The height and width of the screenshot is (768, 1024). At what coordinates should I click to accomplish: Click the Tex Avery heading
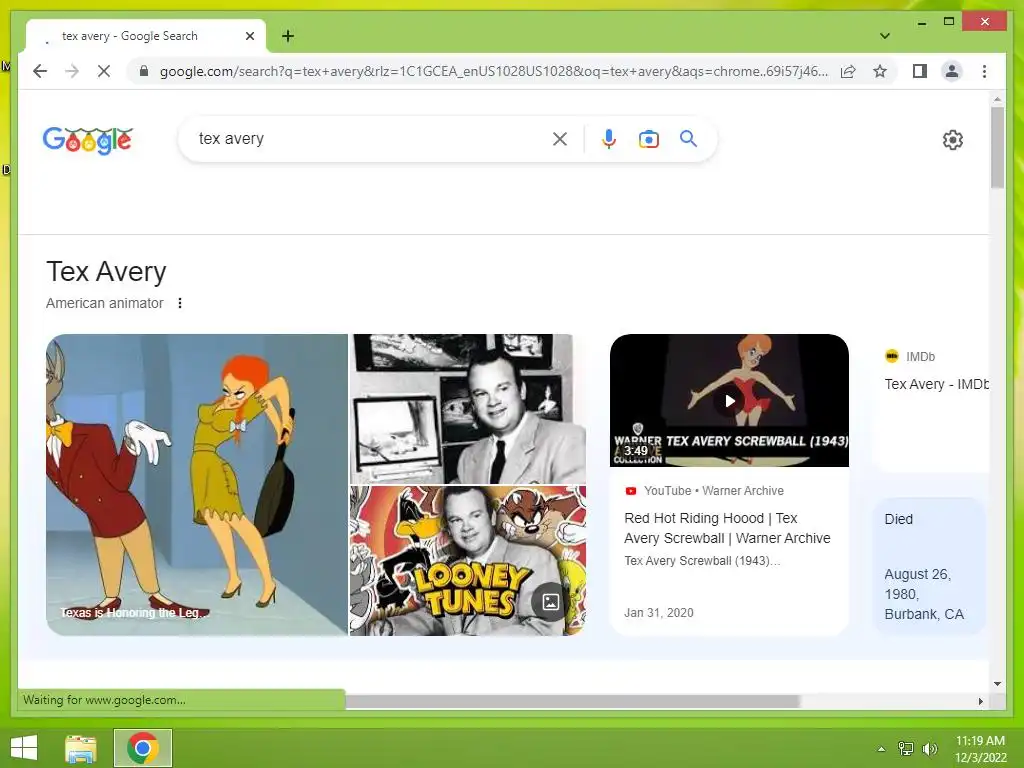[106, 272]
